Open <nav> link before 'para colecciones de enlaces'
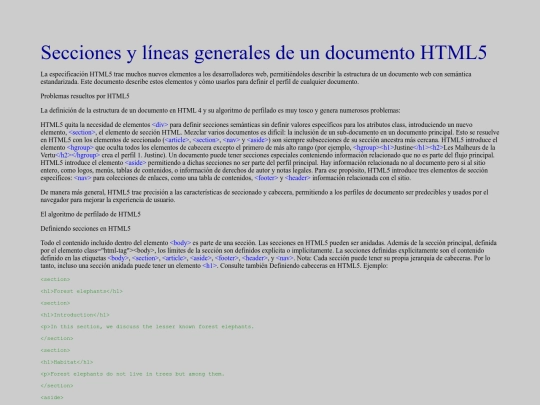Screen dimensions: 540x405 pyautogui.click(x=83, y=178)
